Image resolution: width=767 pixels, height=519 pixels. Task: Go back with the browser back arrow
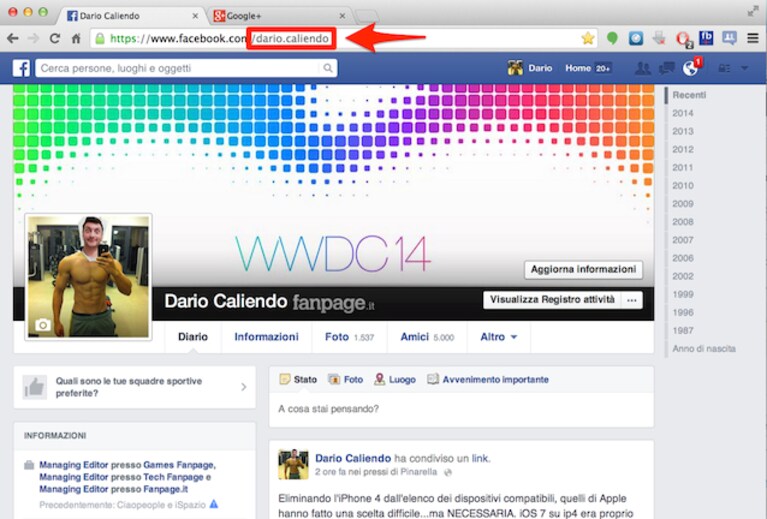click(x=13, y=38)
